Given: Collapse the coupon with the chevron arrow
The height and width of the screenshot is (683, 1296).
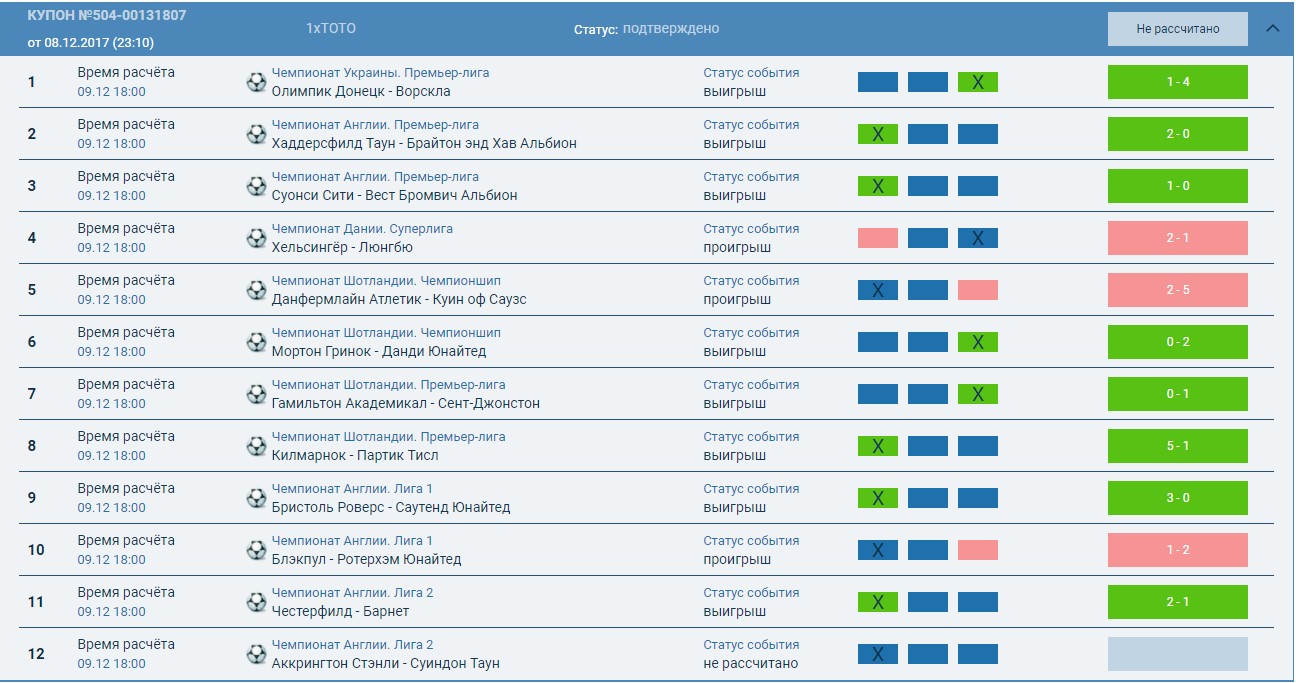Looking at the screenshot, I should [1273, 28].
